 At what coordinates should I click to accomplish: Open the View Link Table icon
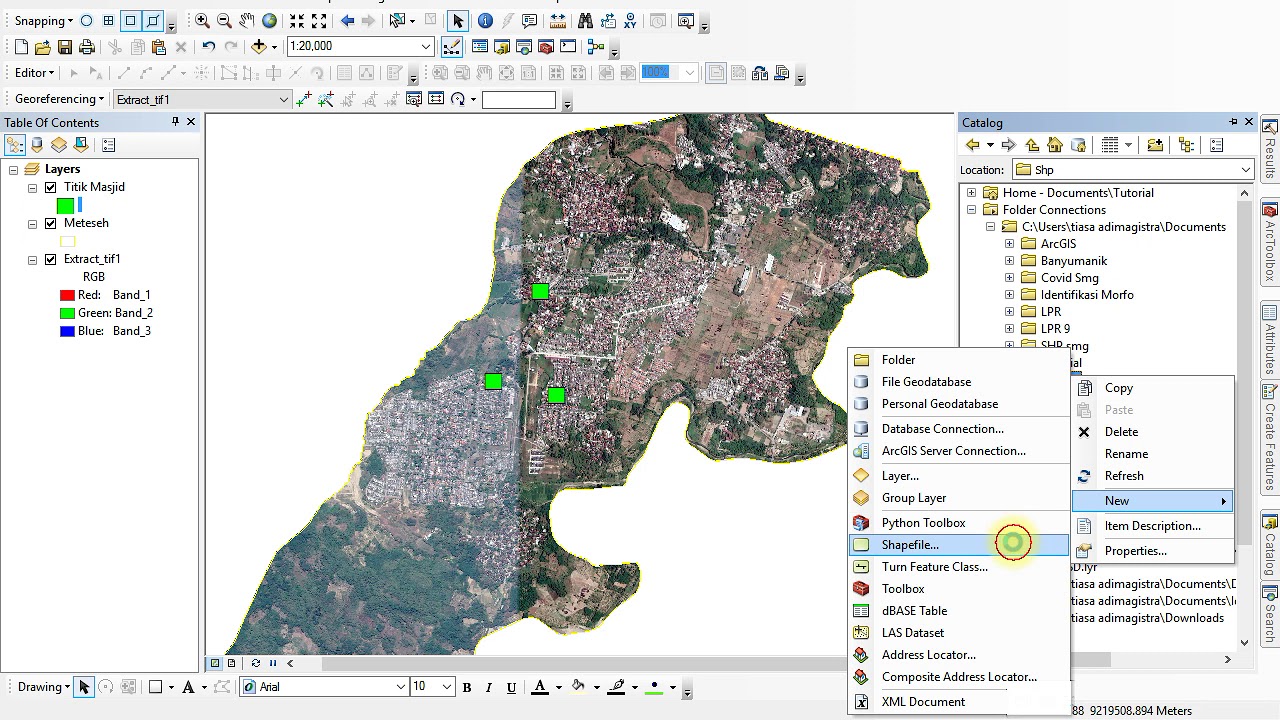click(x=436, y=99)
